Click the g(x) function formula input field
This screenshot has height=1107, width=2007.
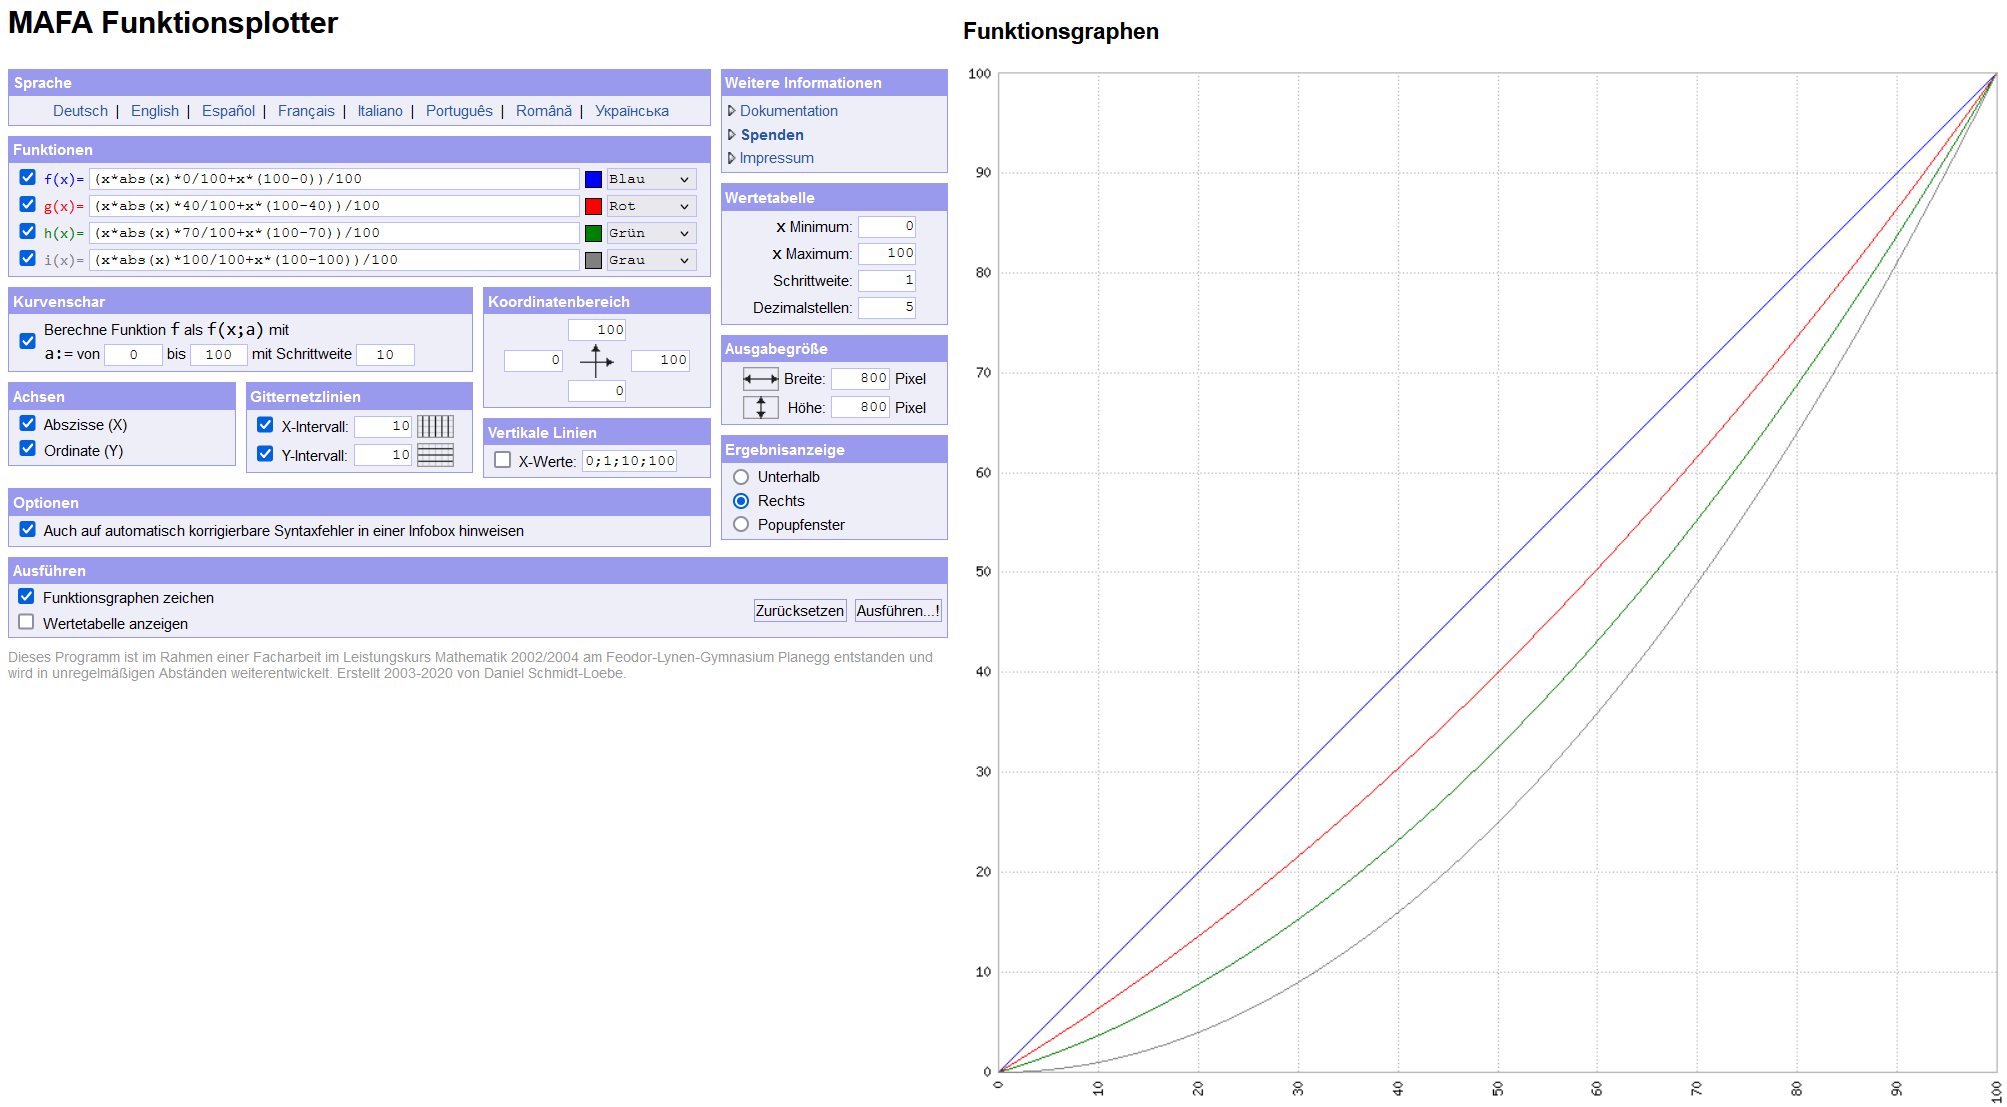click(x=334, y=207)
